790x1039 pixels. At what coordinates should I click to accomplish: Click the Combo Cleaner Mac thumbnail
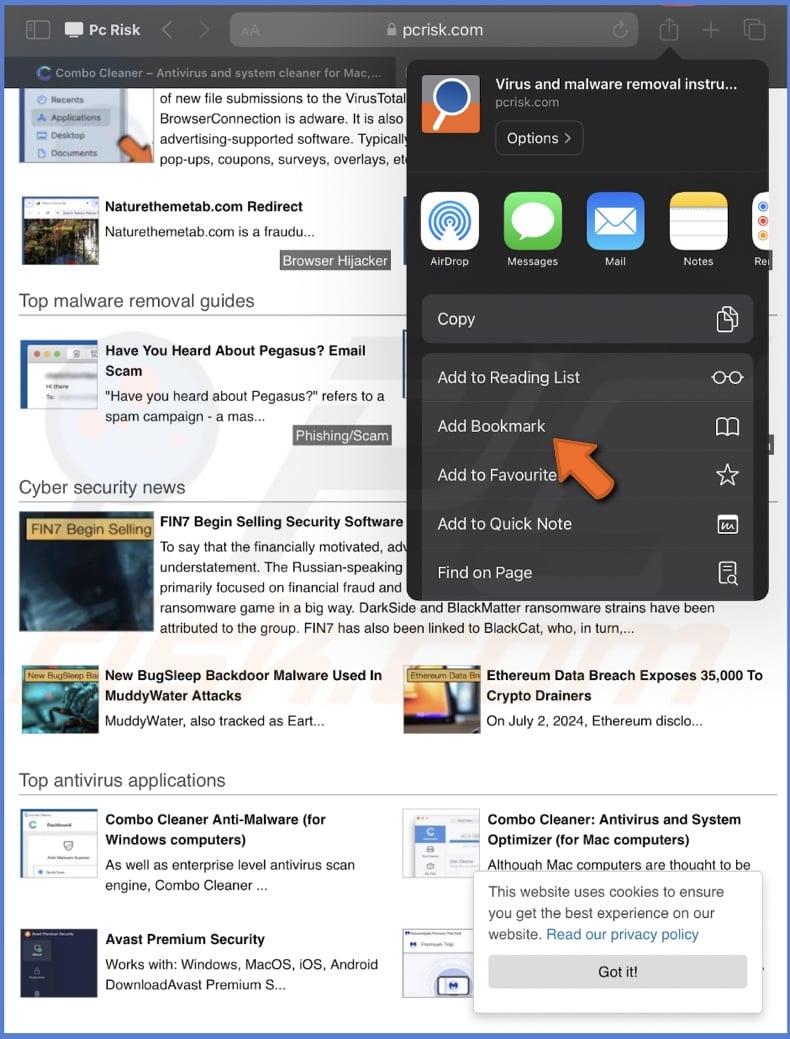click(441, 843)
